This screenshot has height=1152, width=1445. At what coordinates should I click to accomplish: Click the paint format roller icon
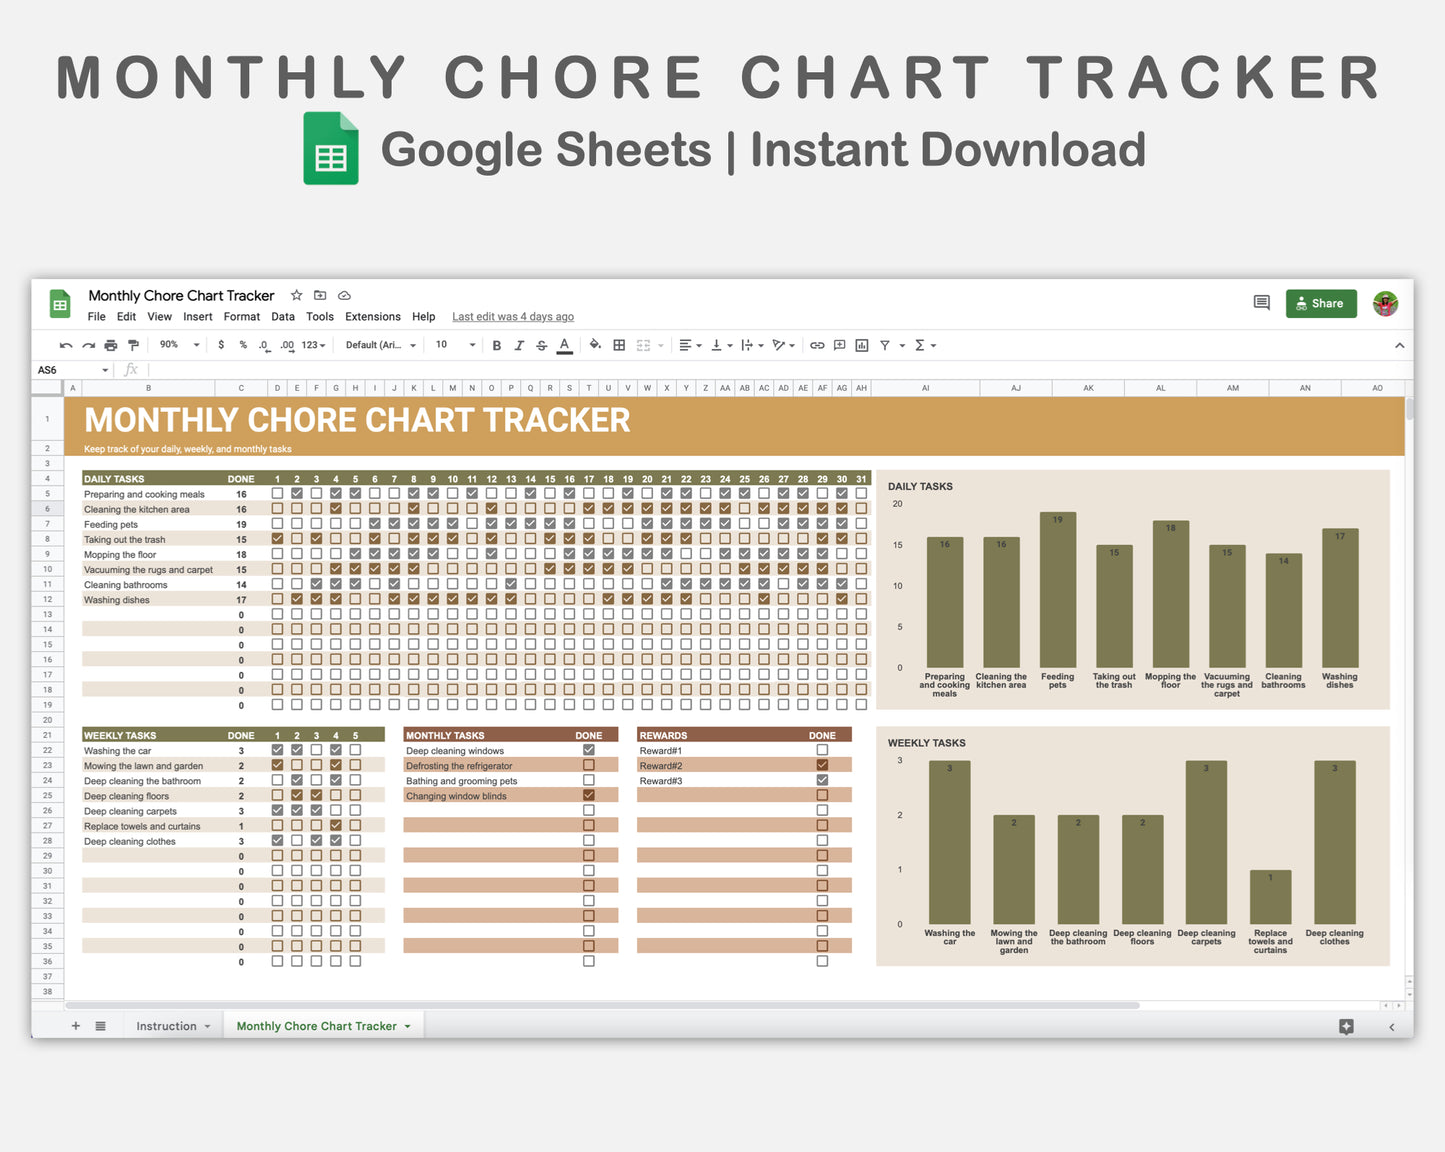133,345
